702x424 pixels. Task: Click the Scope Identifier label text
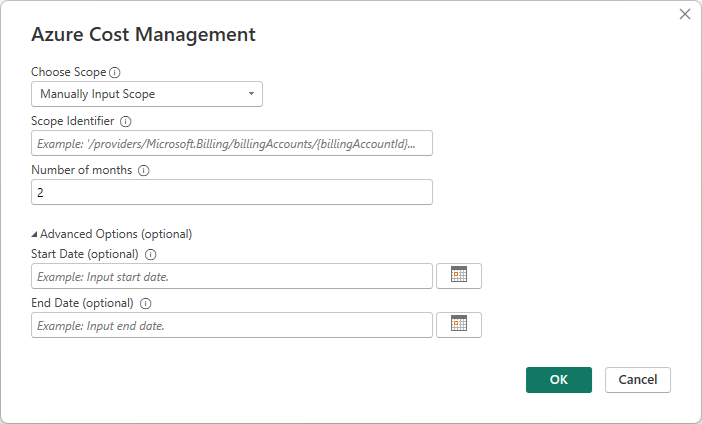(x=73, y=122)
